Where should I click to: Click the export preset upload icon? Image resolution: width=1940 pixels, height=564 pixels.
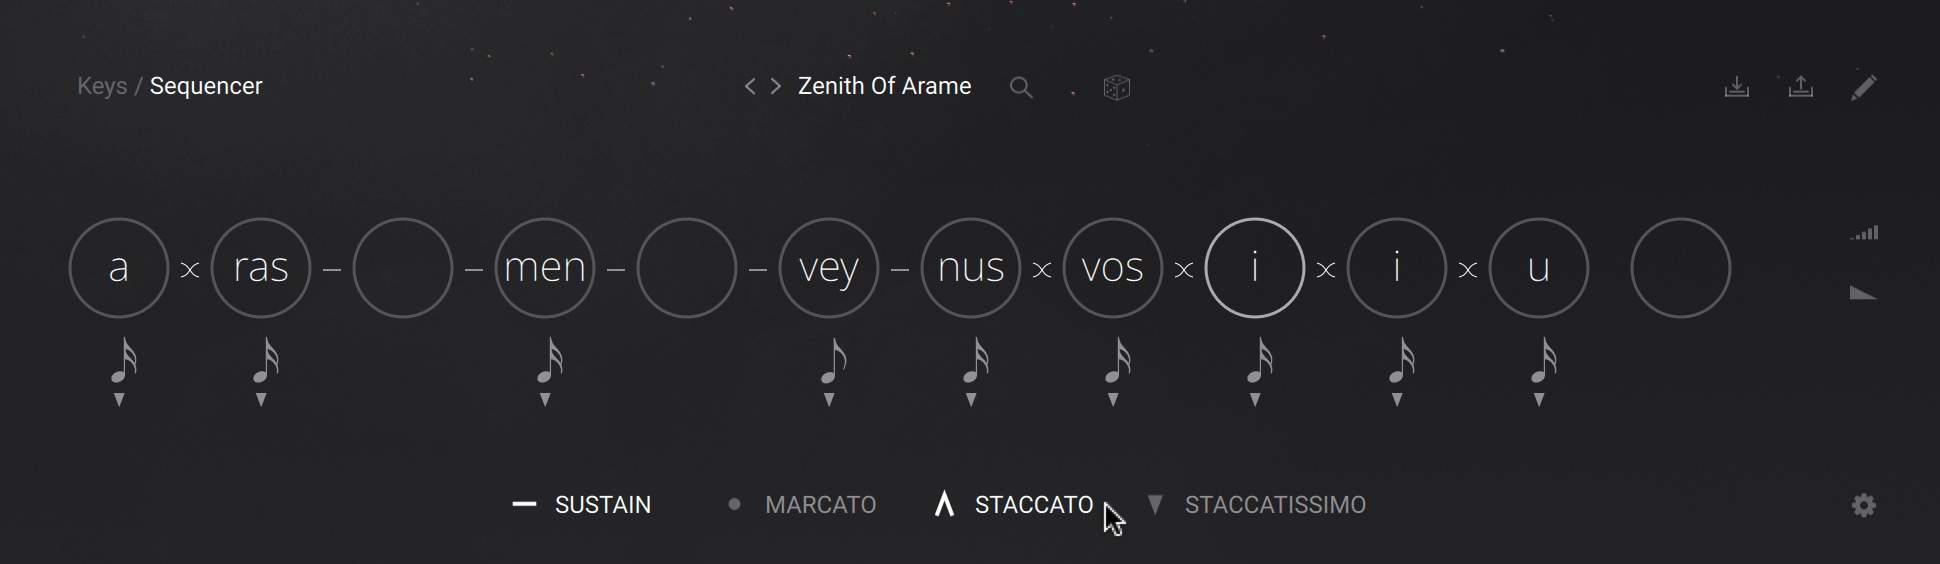1800,87
